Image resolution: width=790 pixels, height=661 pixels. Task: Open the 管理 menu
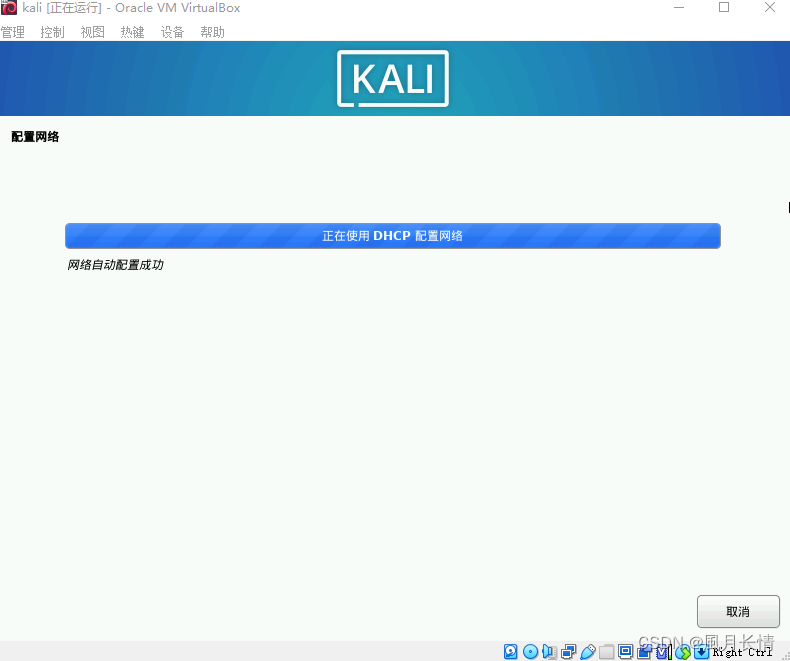click(x=13, y=32)
